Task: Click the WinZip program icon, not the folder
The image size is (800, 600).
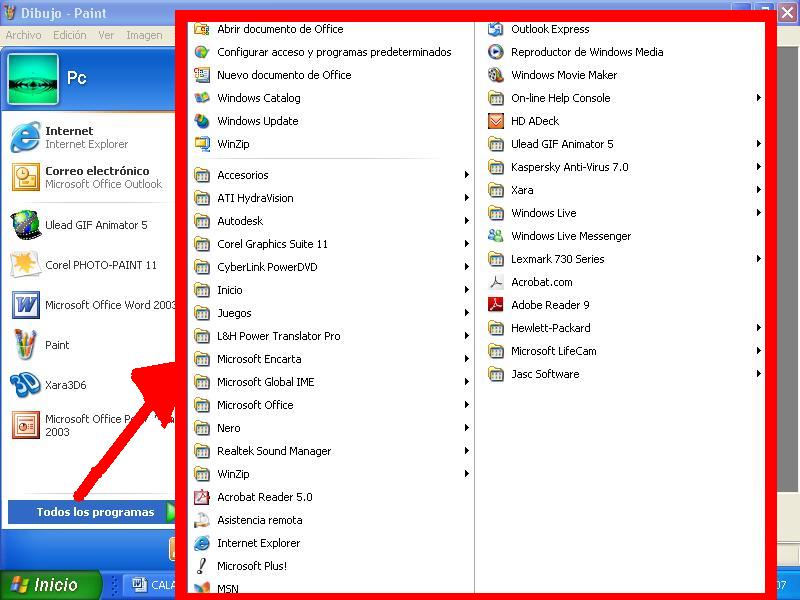Action: [202, 144]
